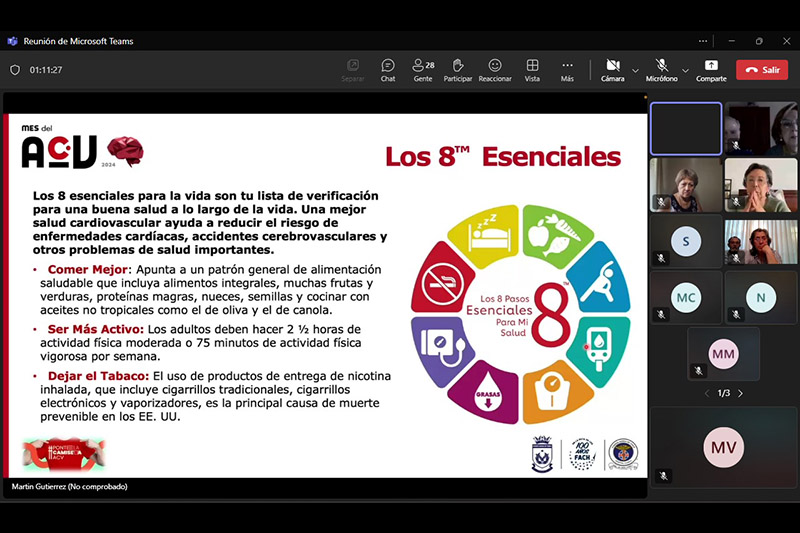Click the disabled Separar pop-out icon
The image size is (800, 533).
coord(353,70)
